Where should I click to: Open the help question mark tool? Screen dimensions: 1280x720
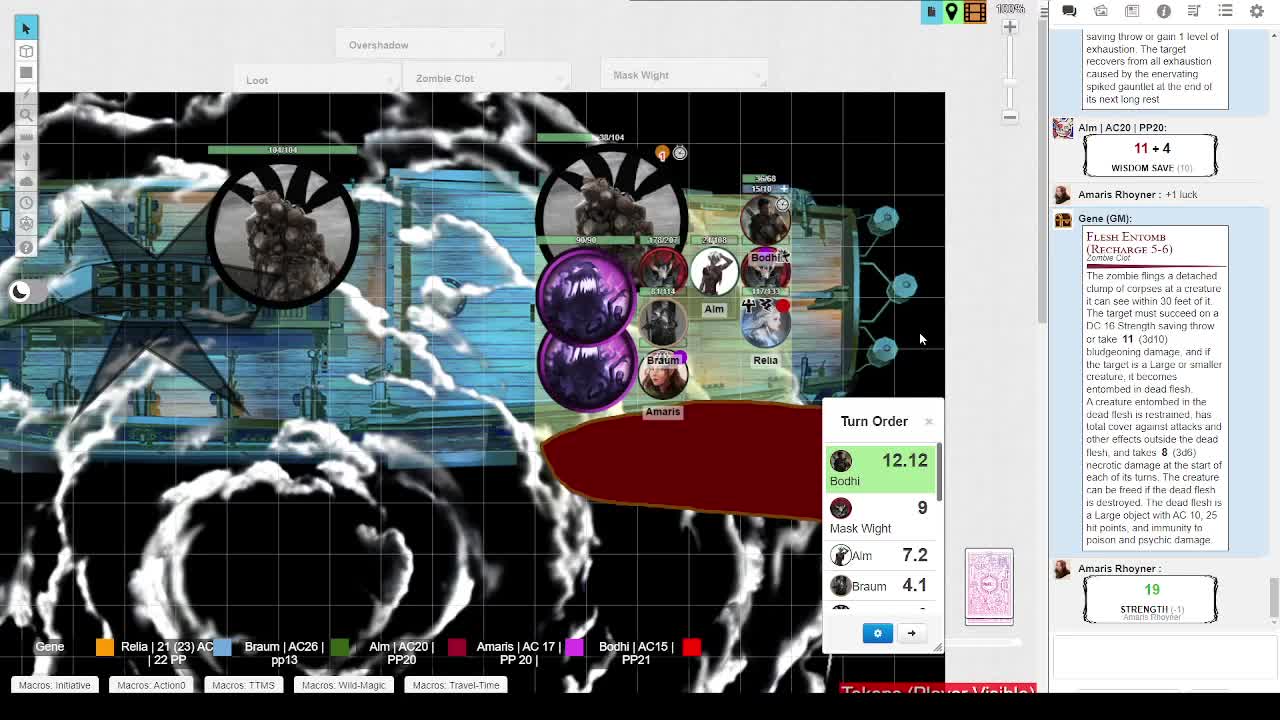[26, 247]
